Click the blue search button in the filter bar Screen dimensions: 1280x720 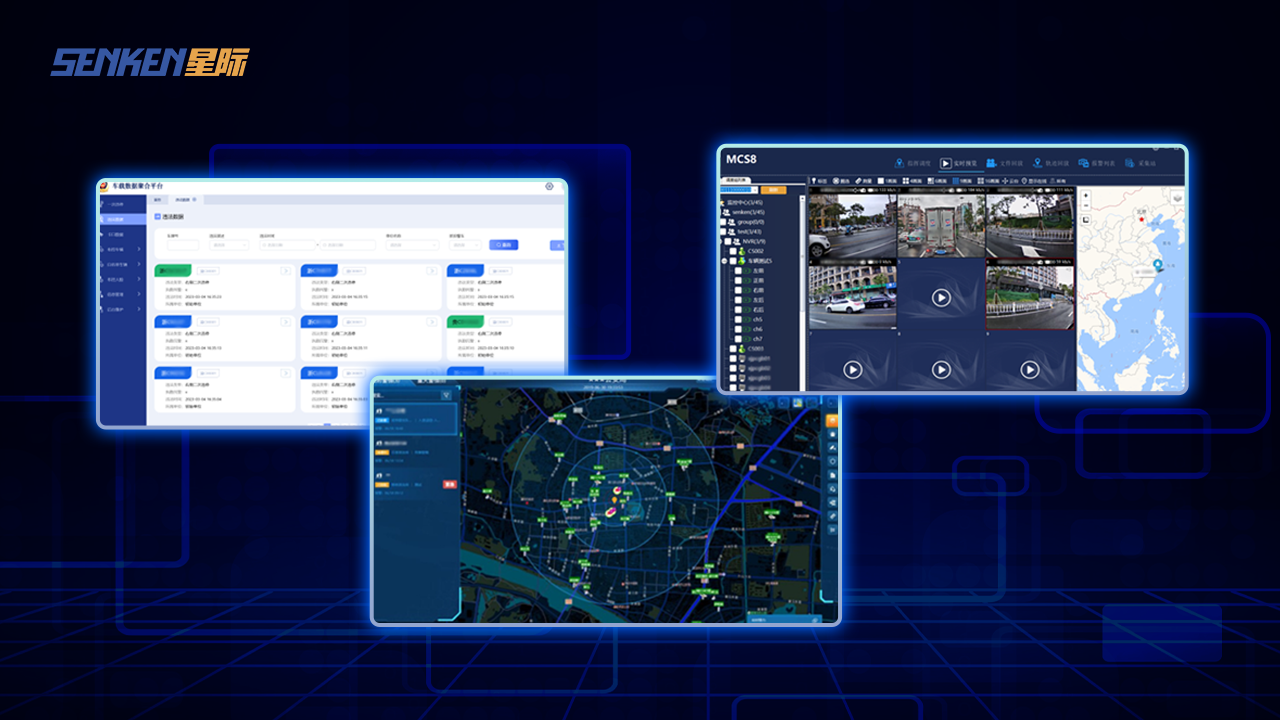tap(503, 244)
